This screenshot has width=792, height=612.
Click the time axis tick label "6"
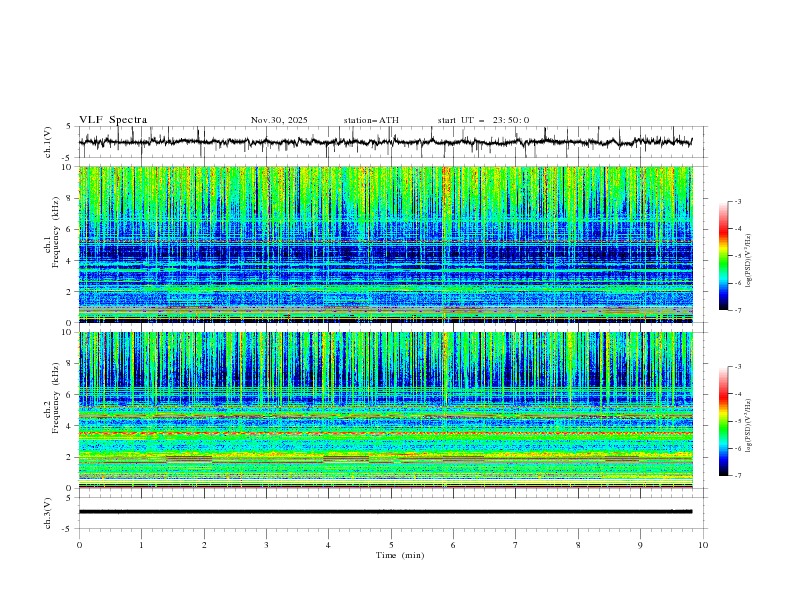(x=453, y=545)
